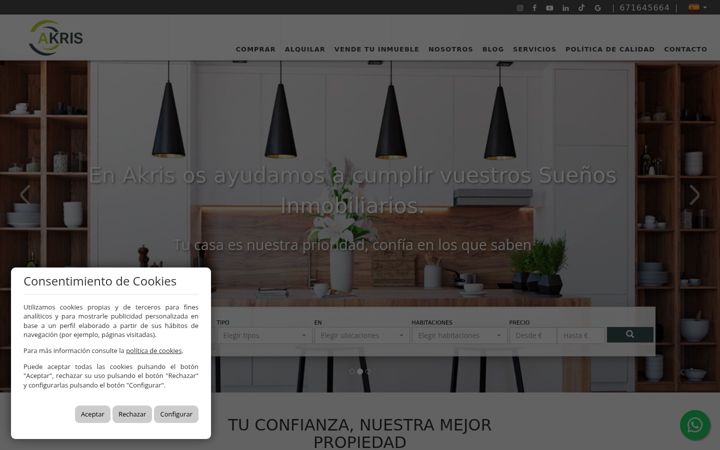Select the middle carousel slide dot
Screen dimensions: 720x450
point(360,371)
